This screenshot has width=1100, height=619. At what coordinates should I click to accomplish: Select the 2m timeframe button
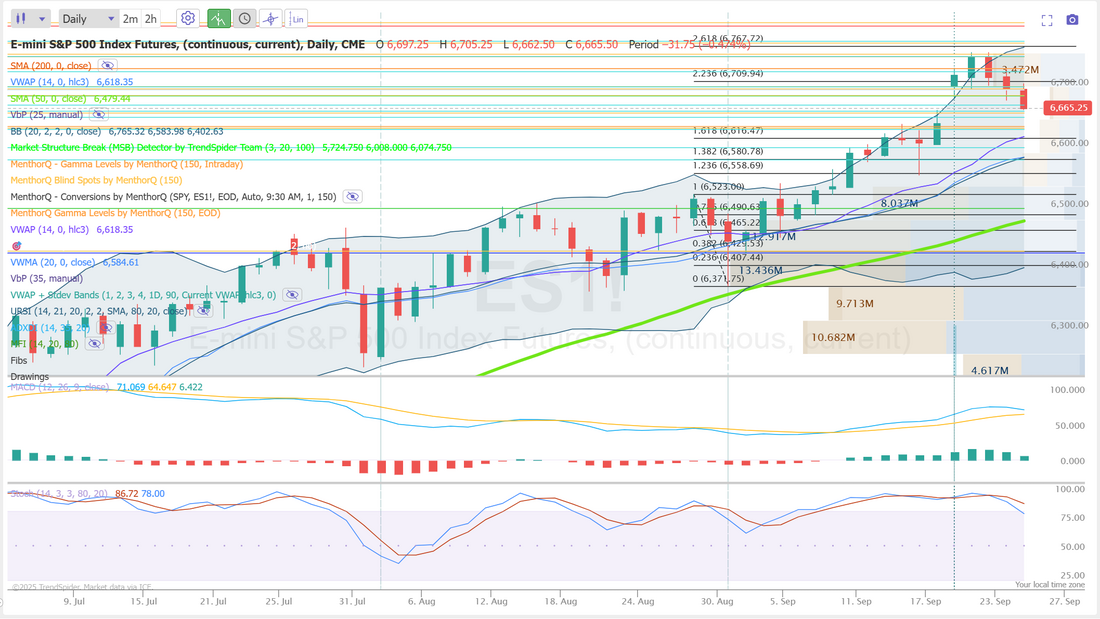130,18
